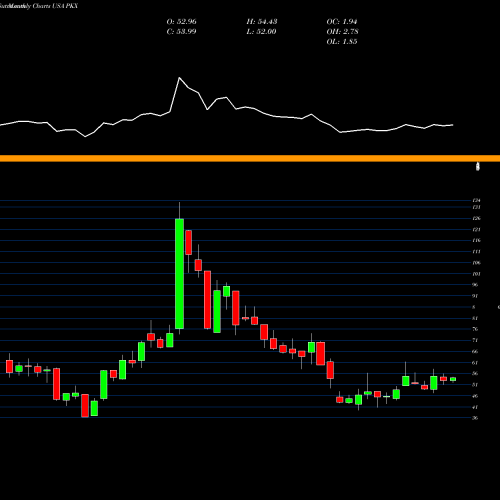Screen dimensions: 500x500
Task: Click the '71' price axis label
Action: 475,340
